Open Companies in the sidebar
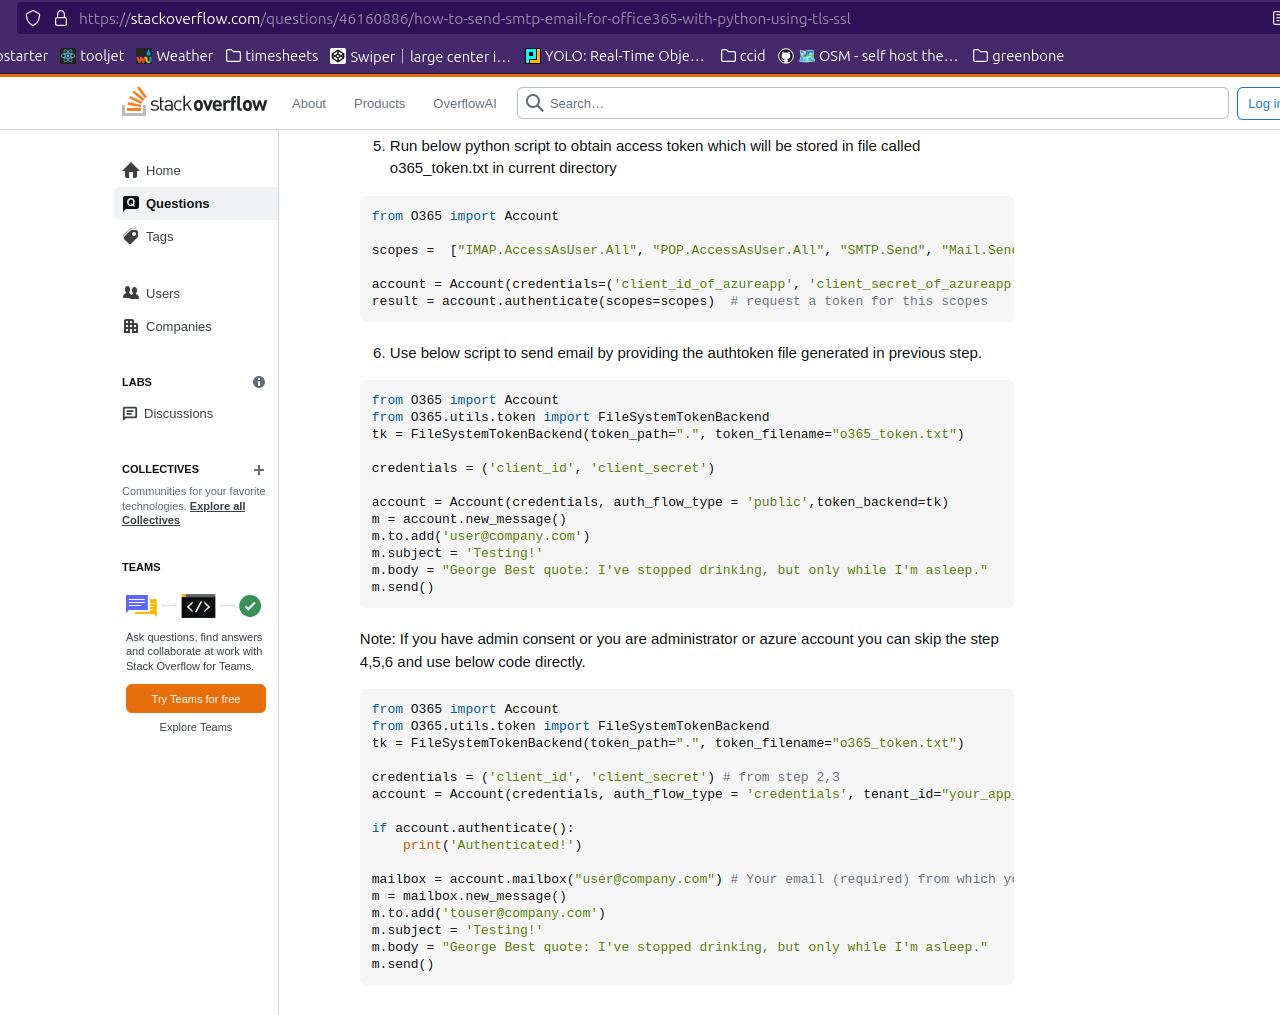 coord(196,326)
